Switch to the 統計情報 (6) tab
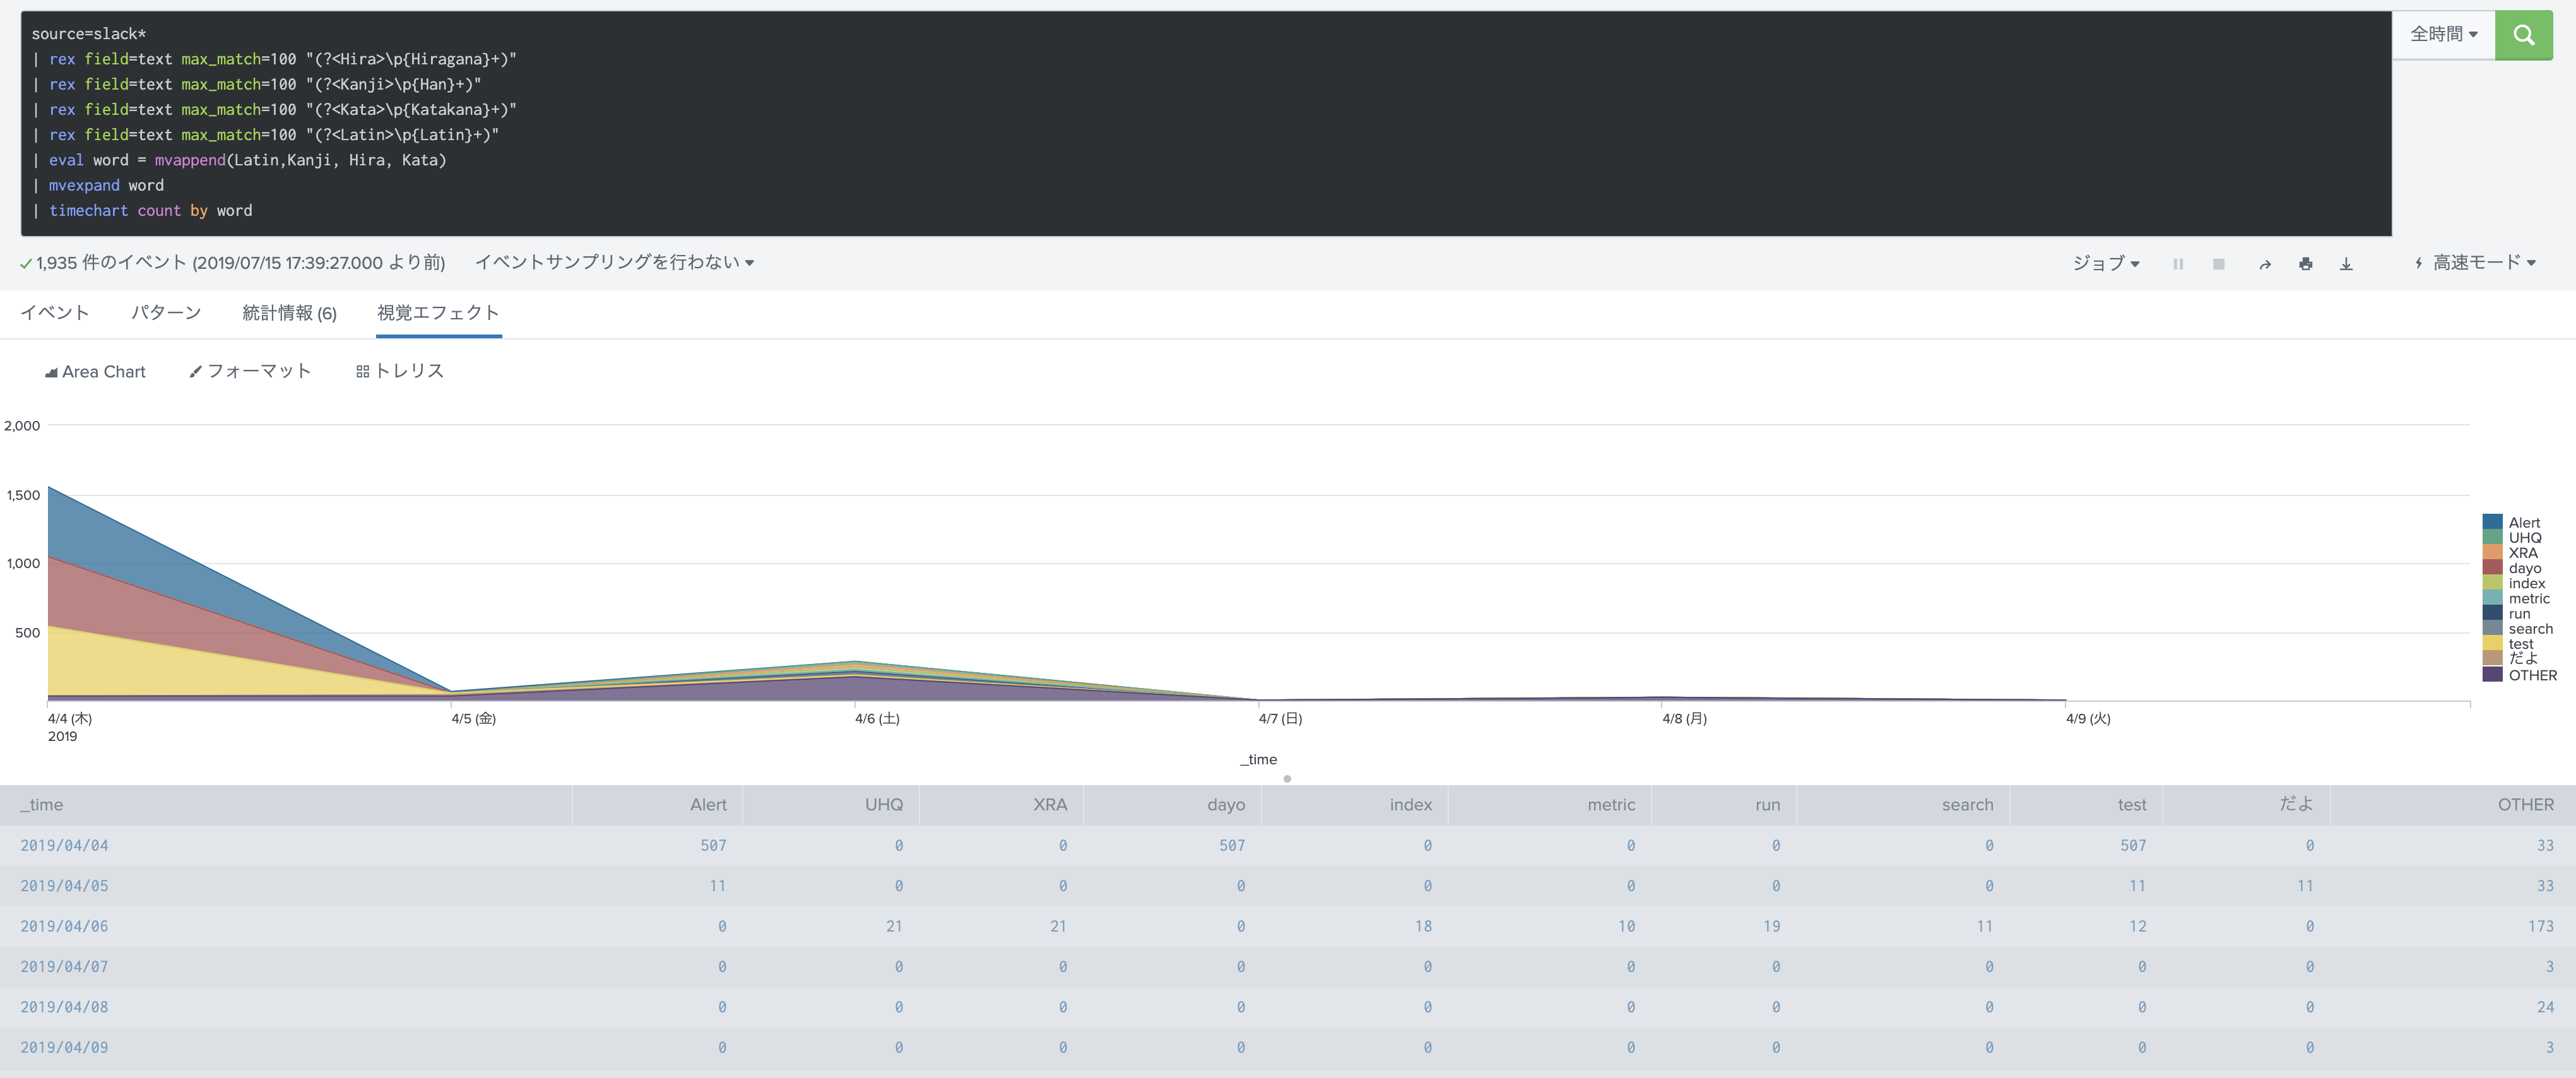Image resolution: width=2576 pixels, height=1078 pixels. 289,313
